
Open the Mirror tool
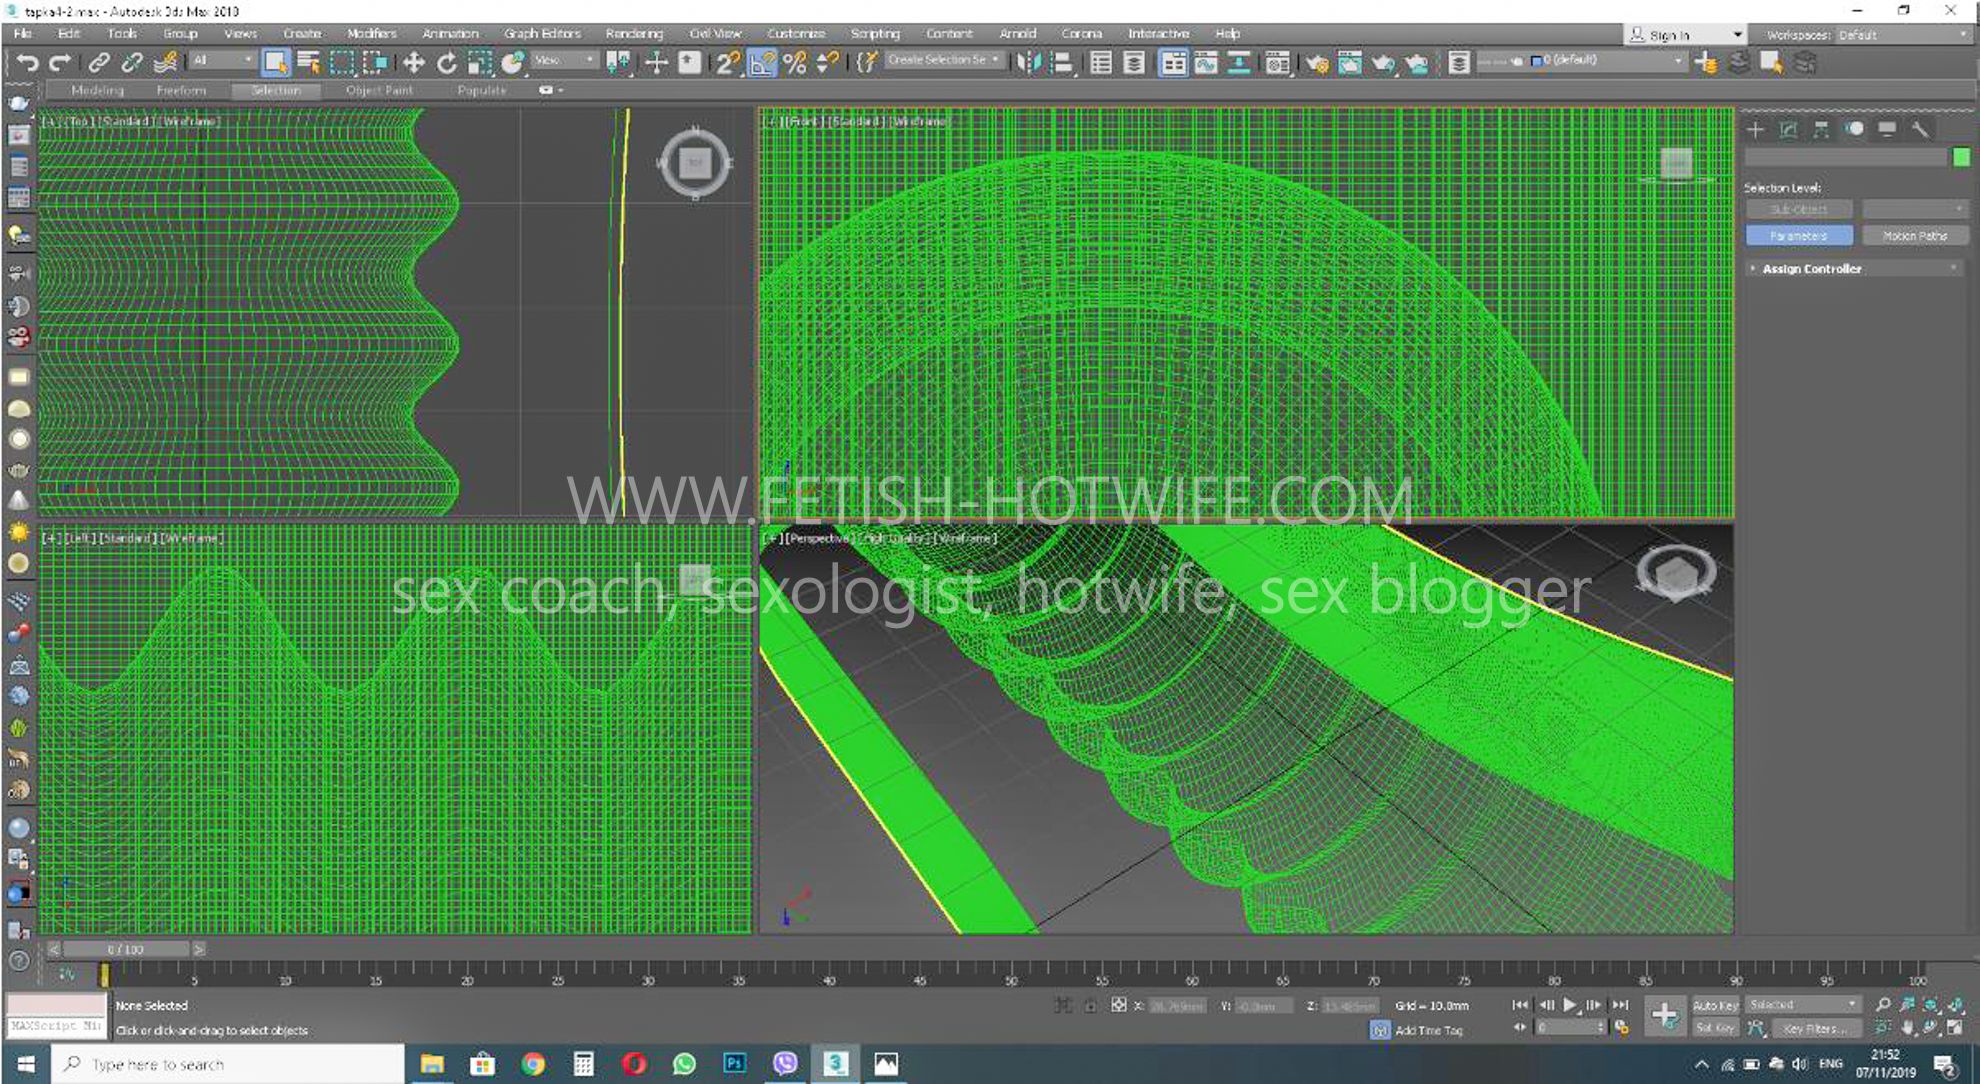point(1028,63)
